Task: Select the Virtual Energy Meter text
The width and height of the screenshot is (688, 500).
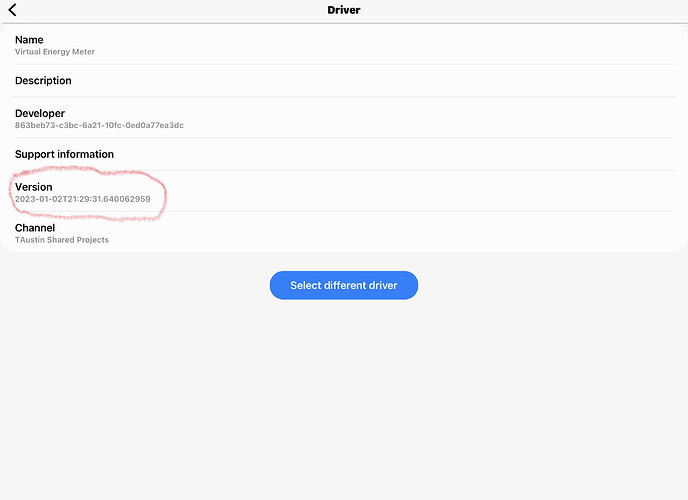Action: [x=55, y=52]
